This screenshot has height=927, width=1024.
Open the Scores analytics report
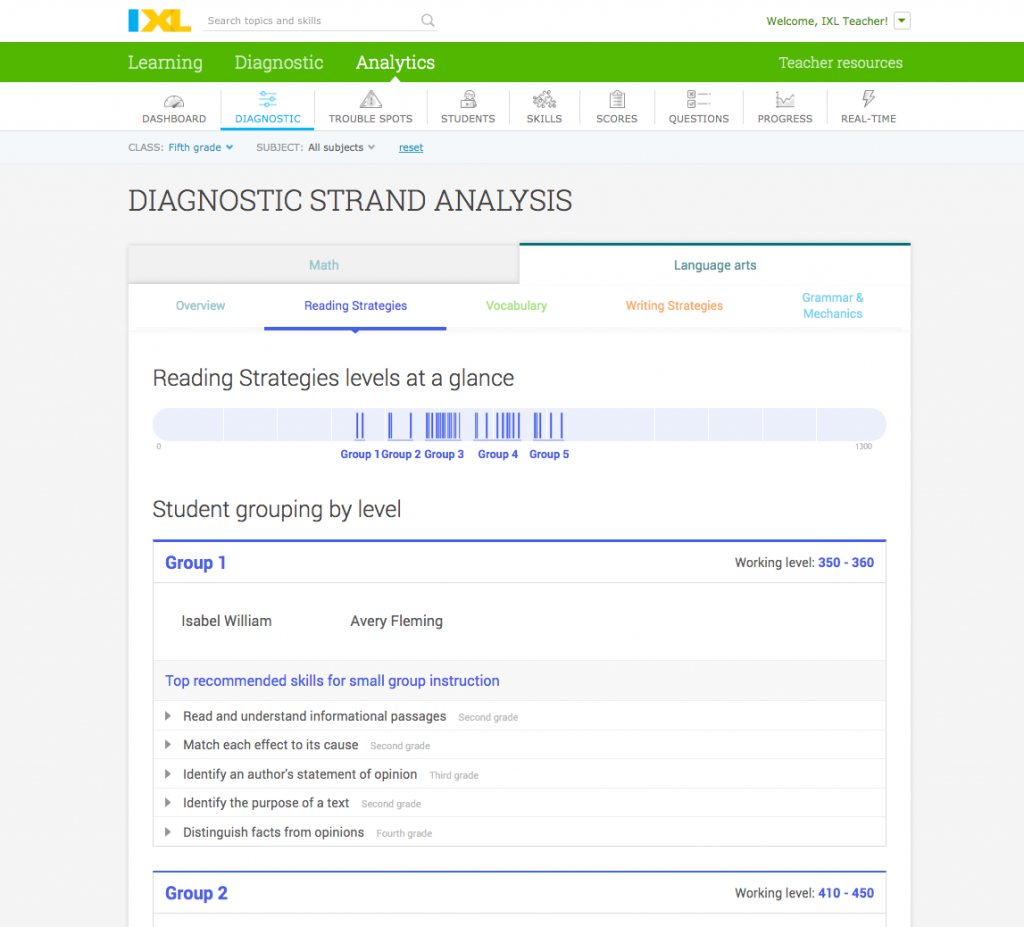616,106
